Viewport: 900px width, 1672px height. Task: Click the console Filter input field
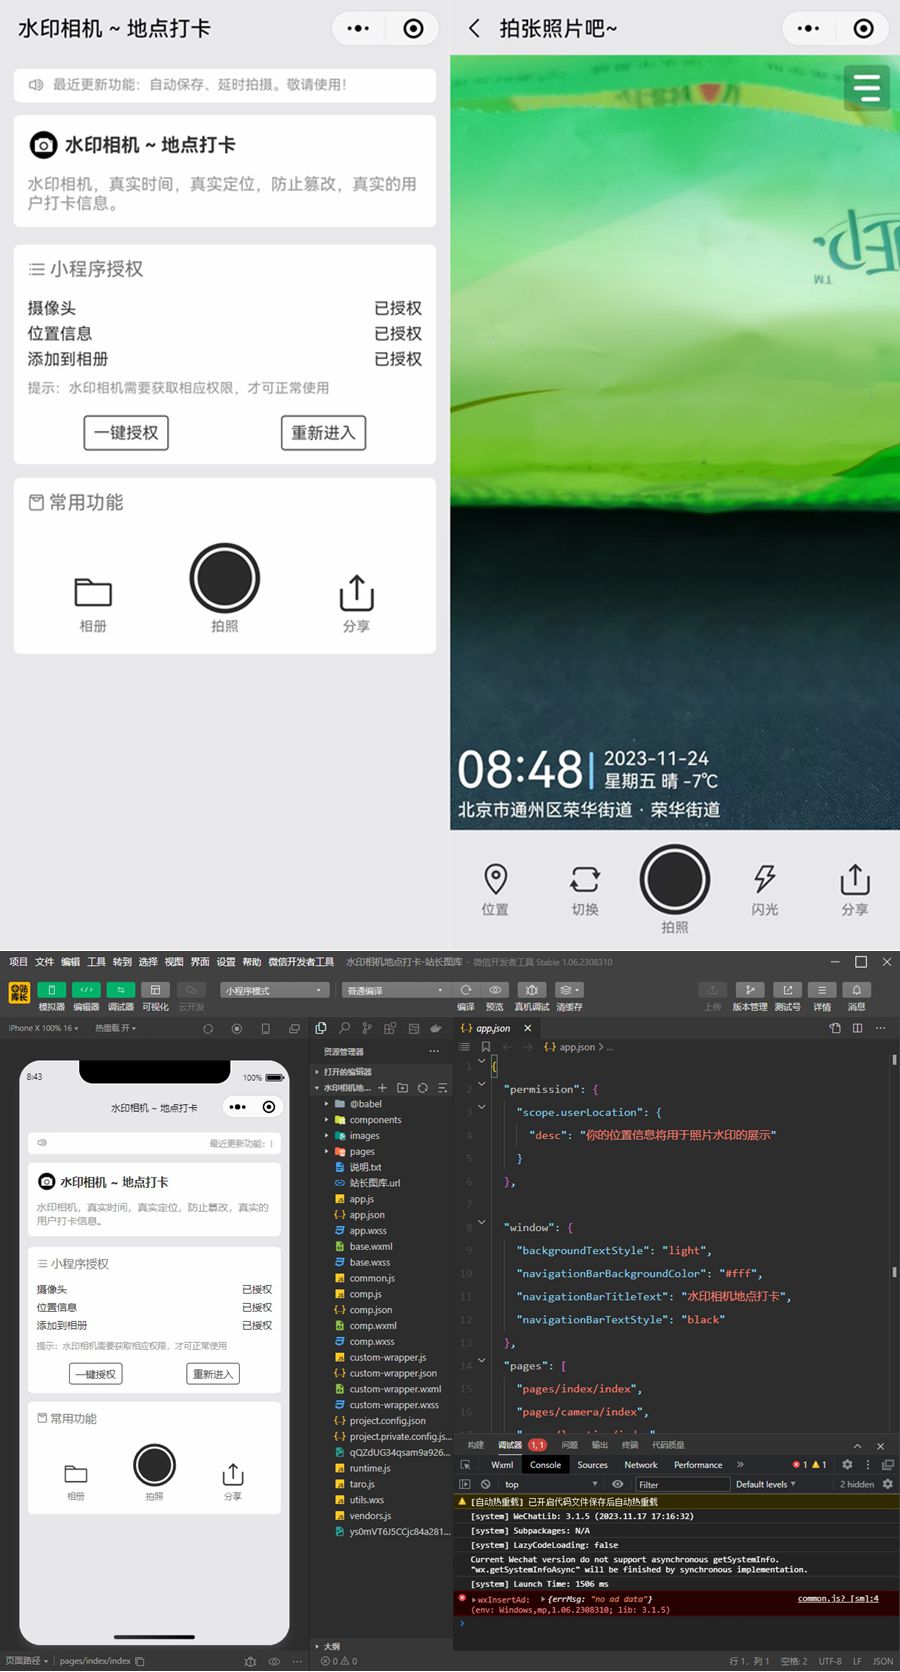[x=680, y=1484]
